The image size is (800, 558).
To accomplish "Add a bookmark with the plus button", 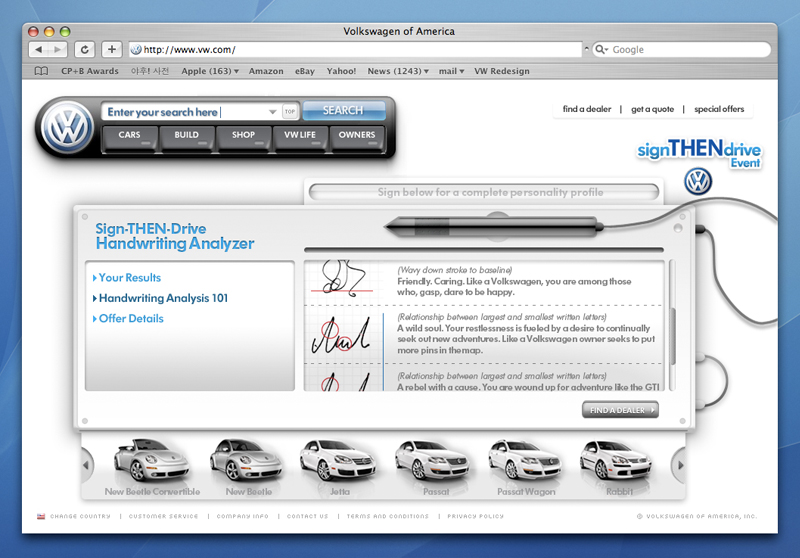I will pos(112,49).
